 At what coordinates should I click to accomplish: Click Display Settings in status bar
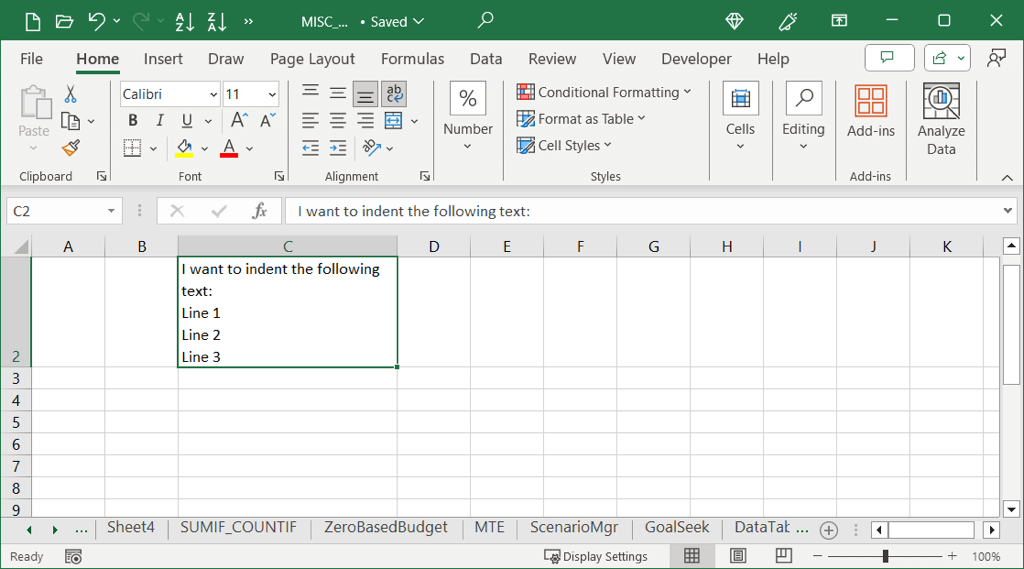click(595, 556)
